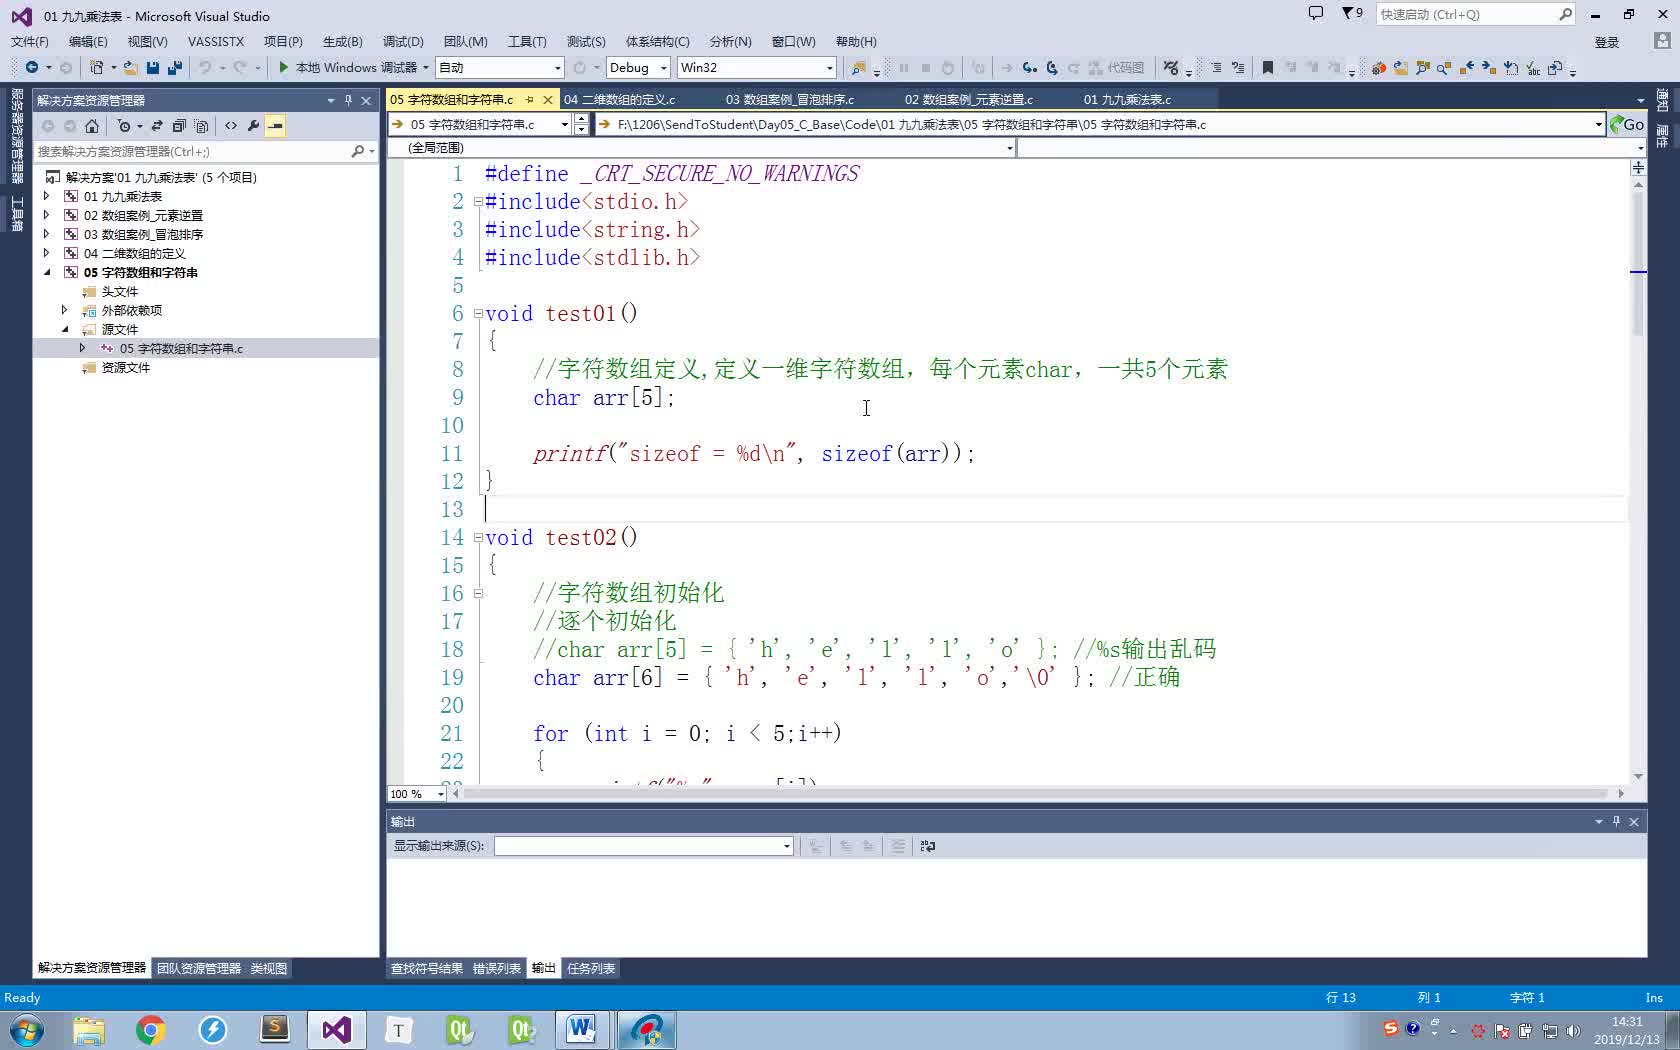Save the current file with the Save icon

point(153,67)
